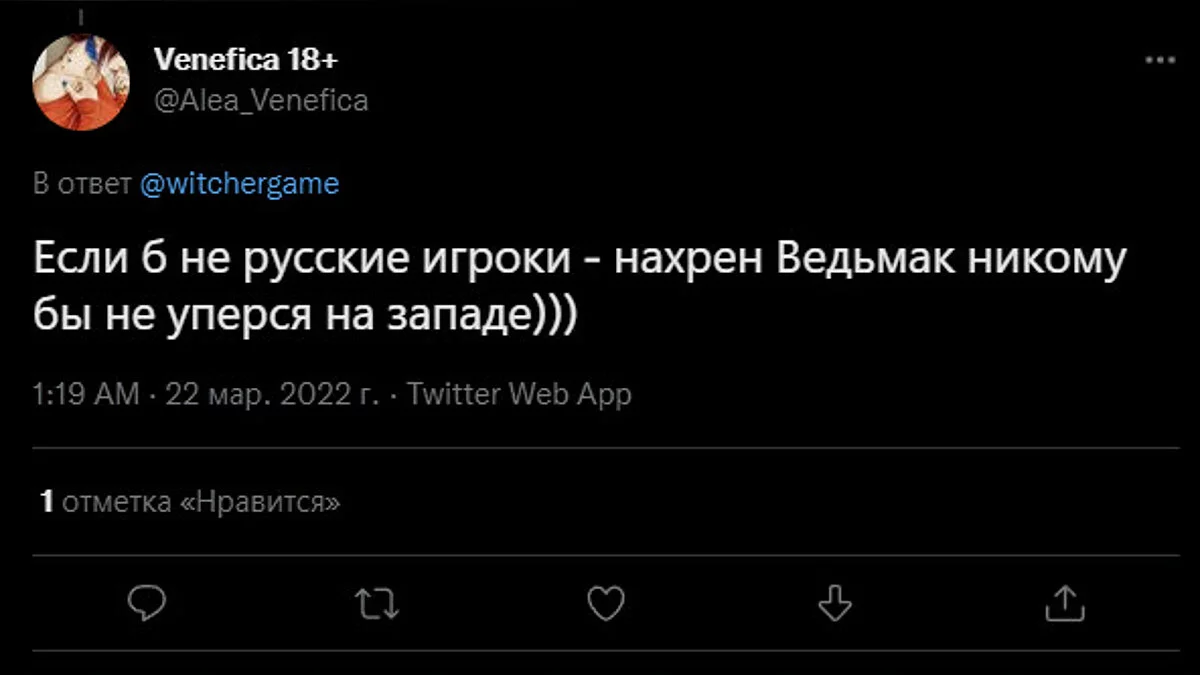The image size is (1200, 675).
Task: Open the Venefica profile avatar
Action: coord(81,82)
